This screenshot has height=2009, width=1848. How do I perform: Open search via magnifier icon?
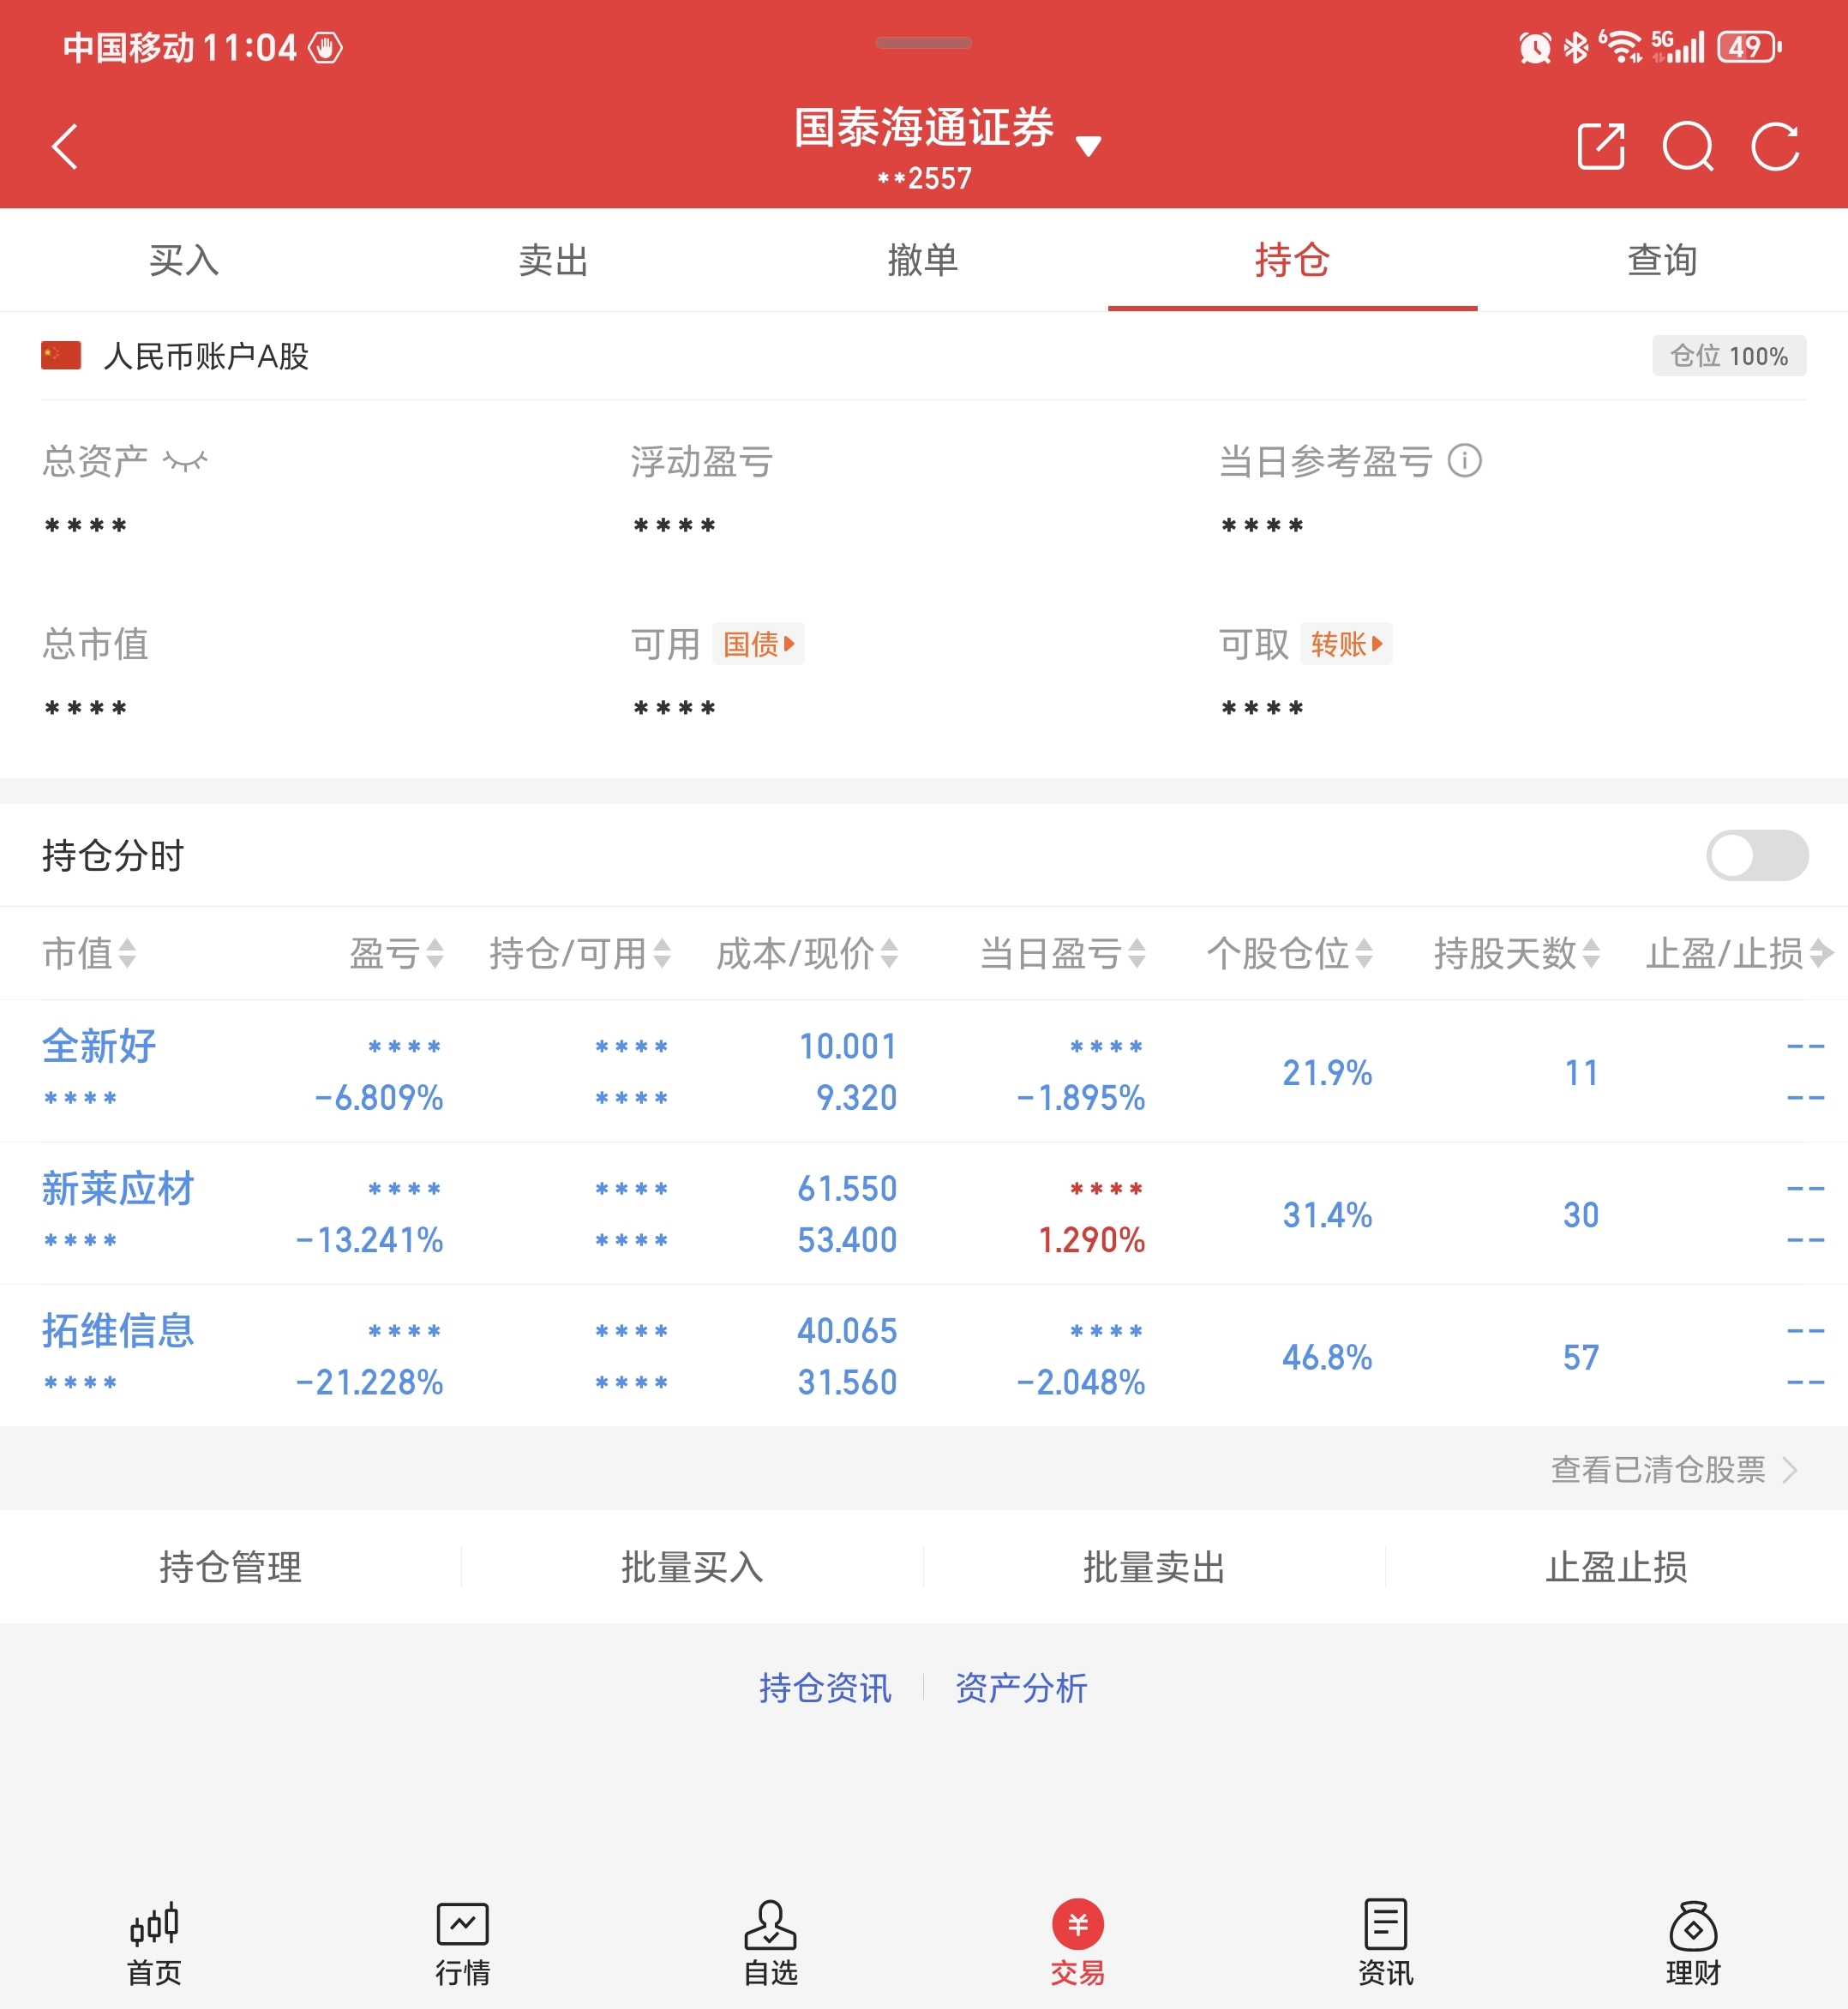click(1688, 147)
